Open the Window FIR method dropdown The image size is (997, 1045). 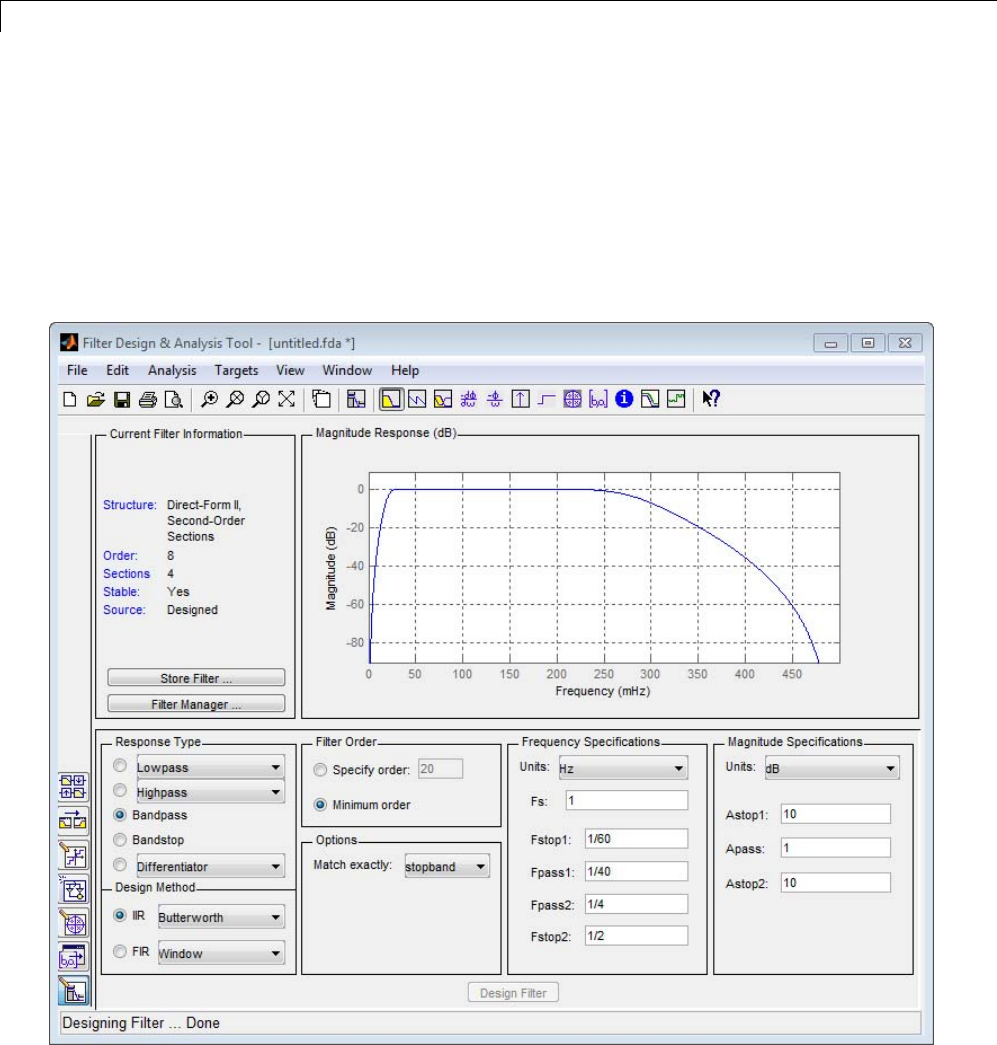pyautogui.click(x=221, y=953)
